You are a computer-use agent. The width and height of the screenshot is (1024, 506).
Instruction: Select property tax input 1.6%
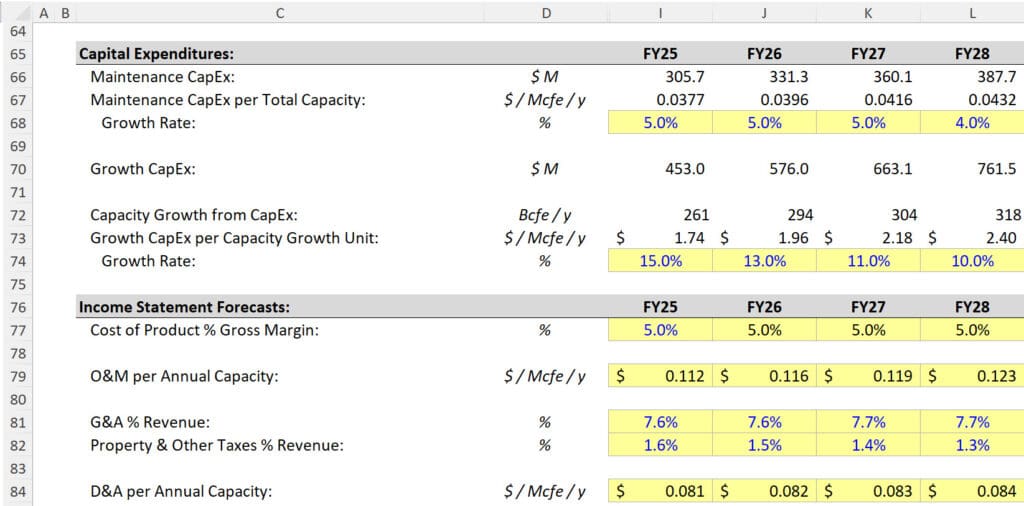point(660,445)
